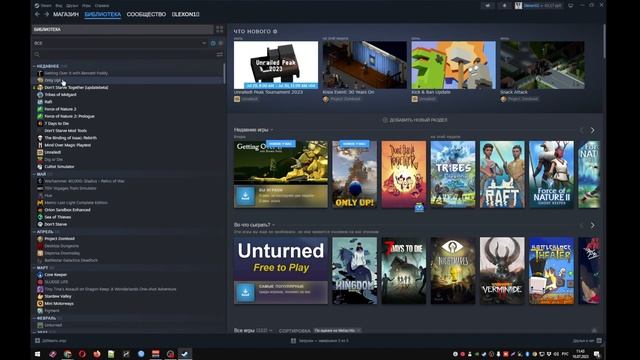Select 7 Days to Die in list
This screenshot has height=360, width=640.
(56, 124)
